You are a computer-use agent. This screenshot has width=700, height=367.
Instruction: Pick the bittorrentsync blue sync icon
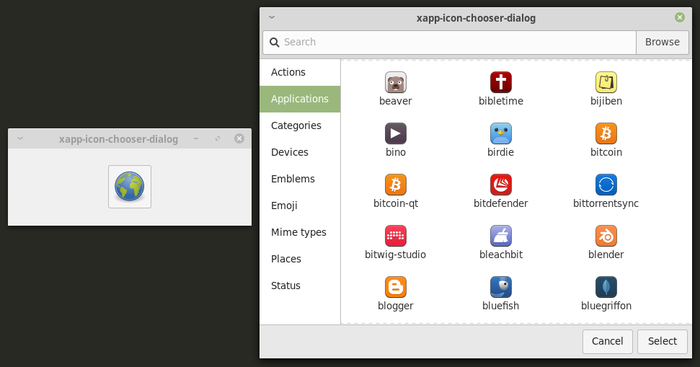[606, 185]
